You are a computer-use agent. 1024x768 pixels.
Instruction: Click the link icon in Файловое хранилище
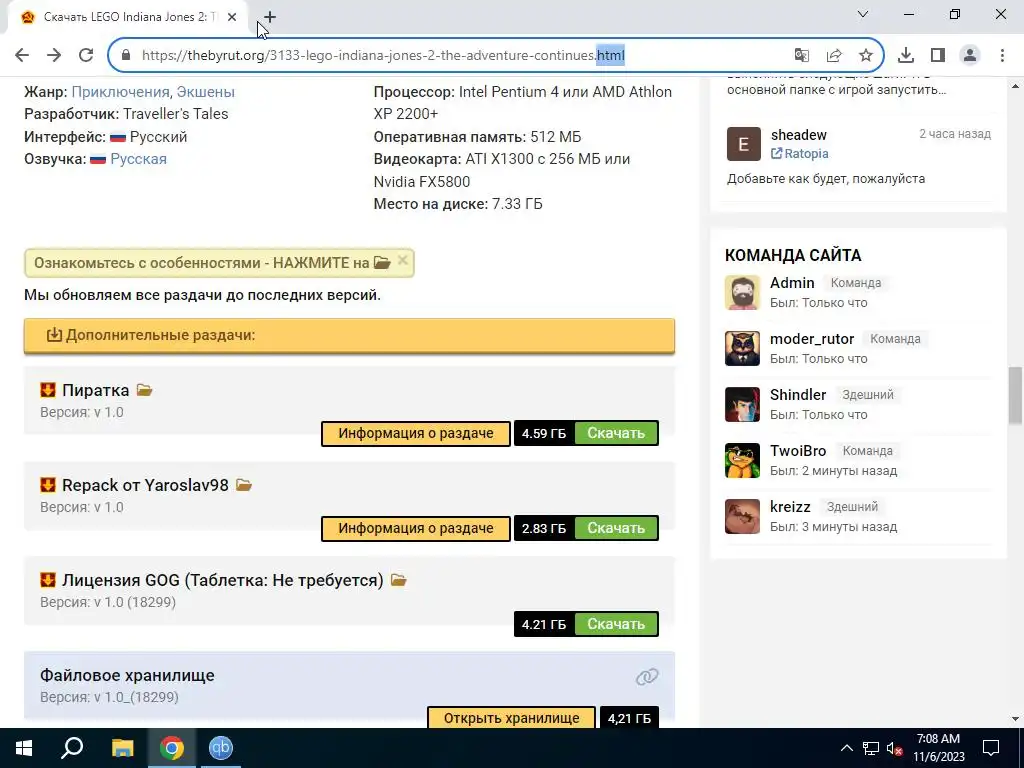pos(647,677)
